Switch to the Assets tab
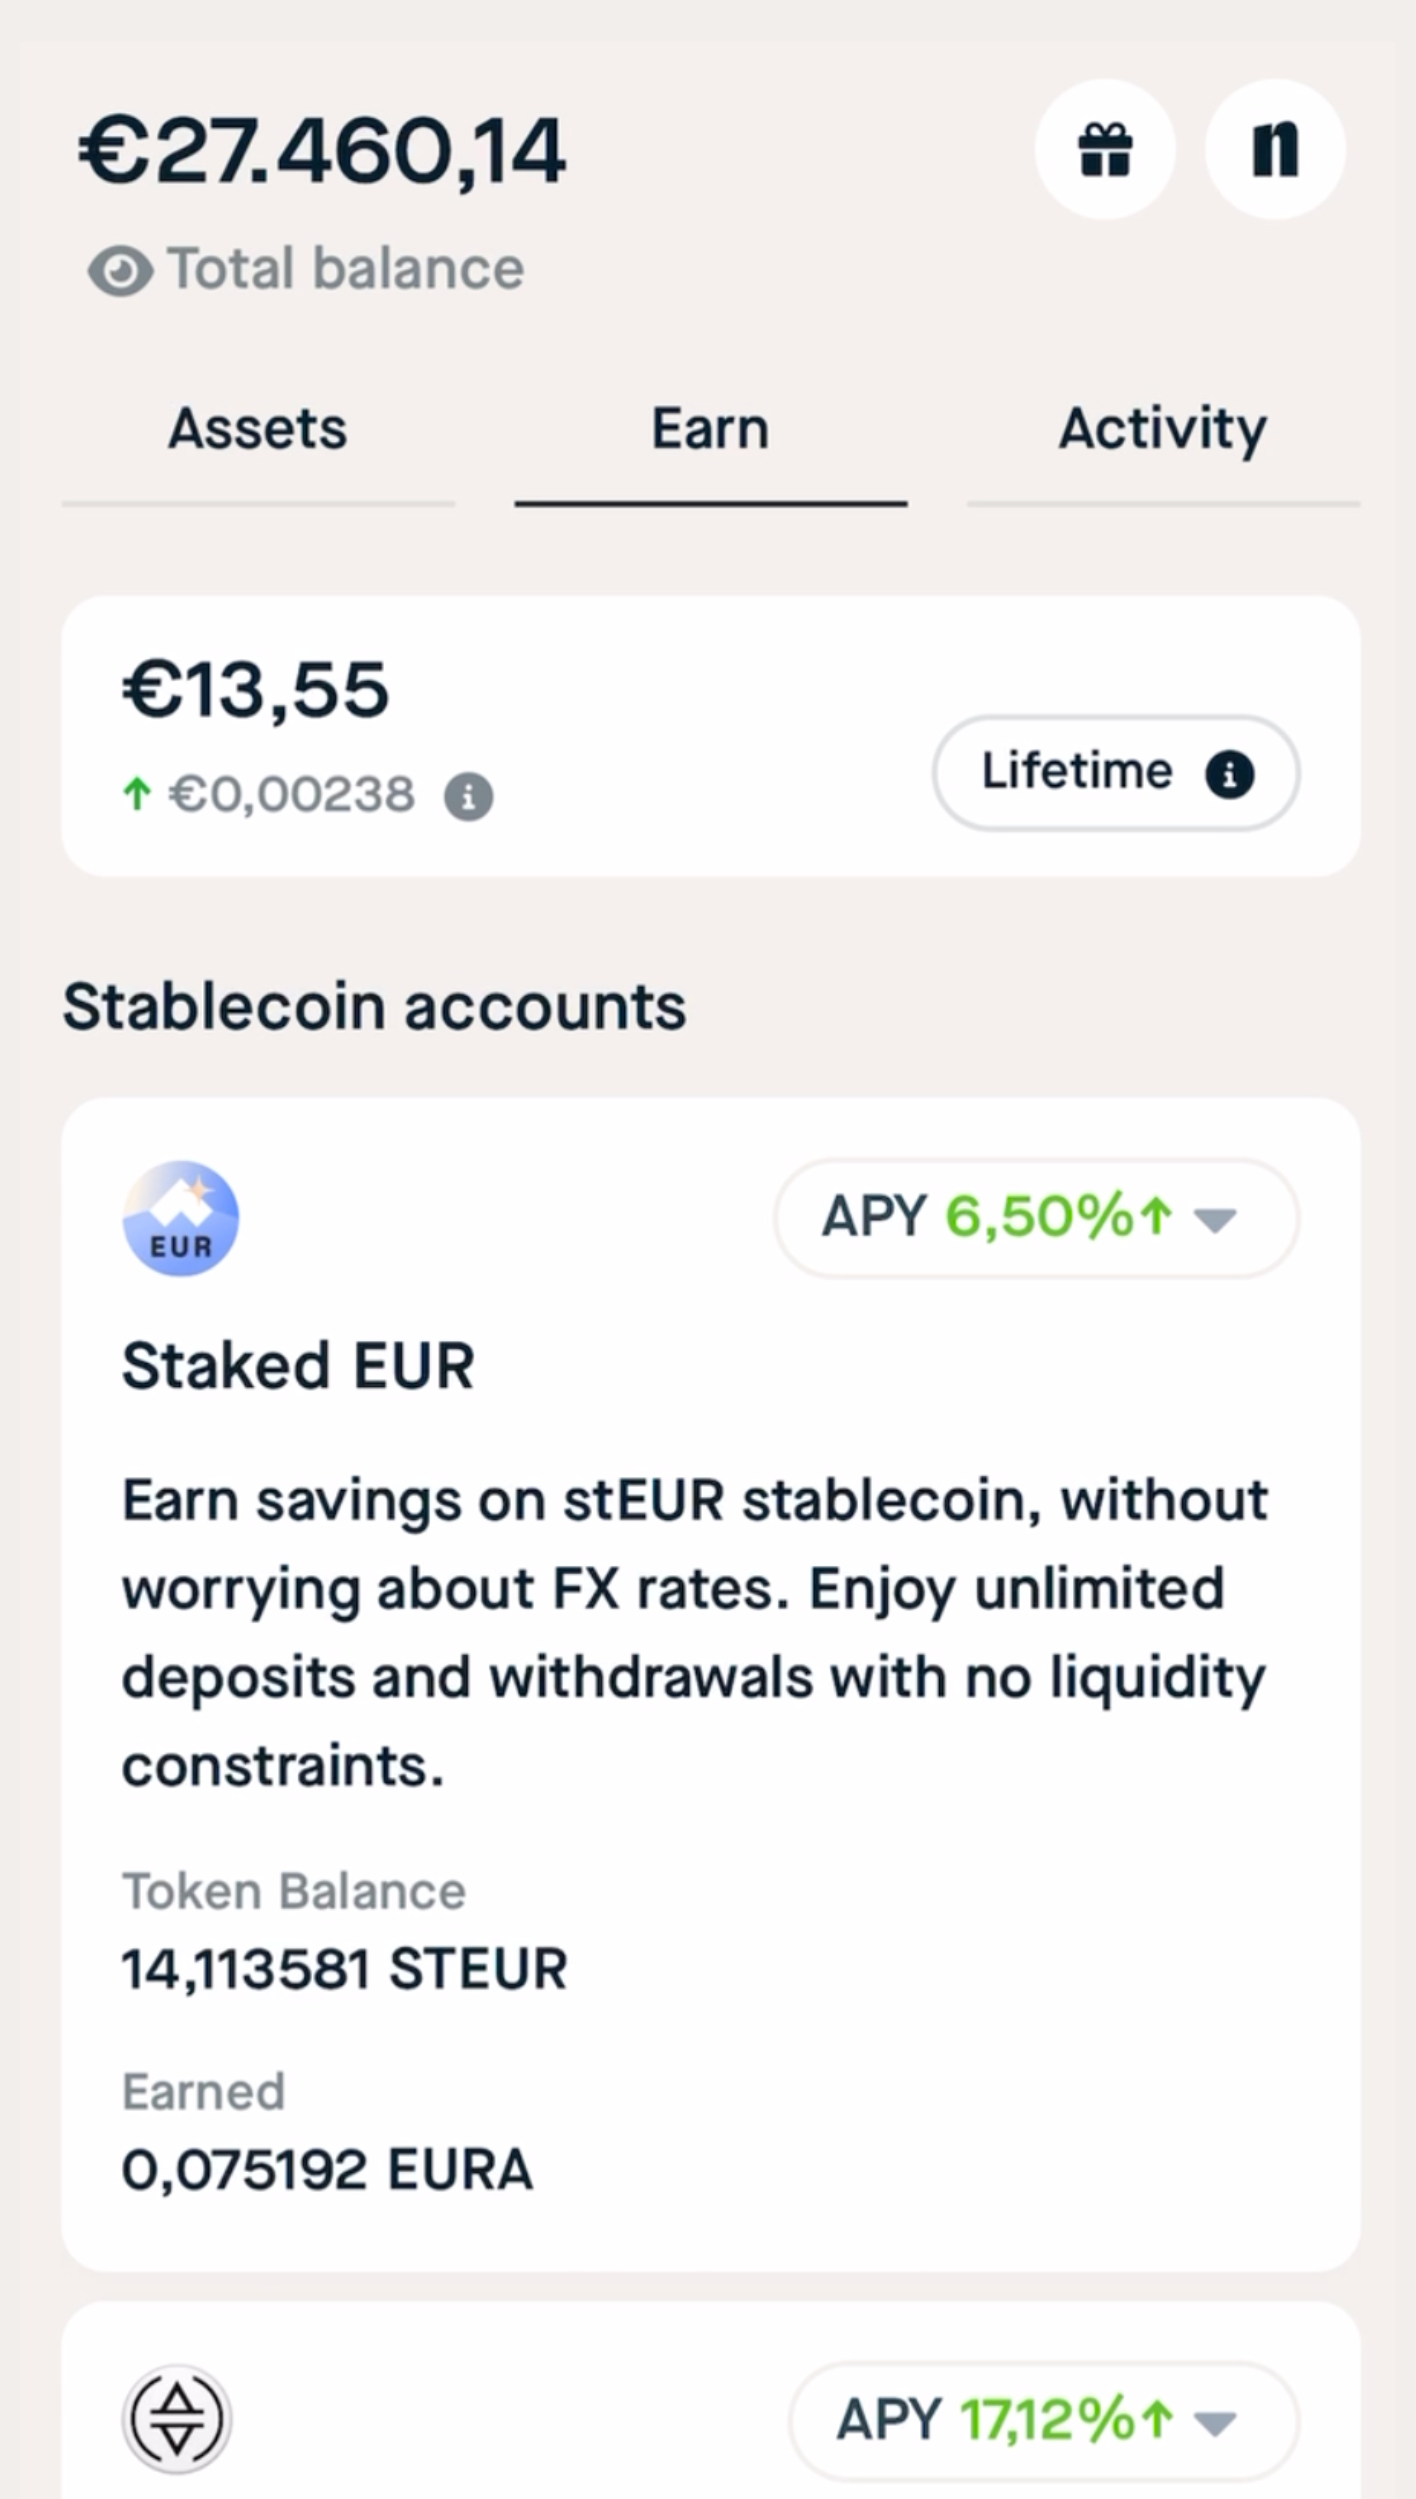The width and height of the screenshot is (1416, 2499). tap(258, 430)
